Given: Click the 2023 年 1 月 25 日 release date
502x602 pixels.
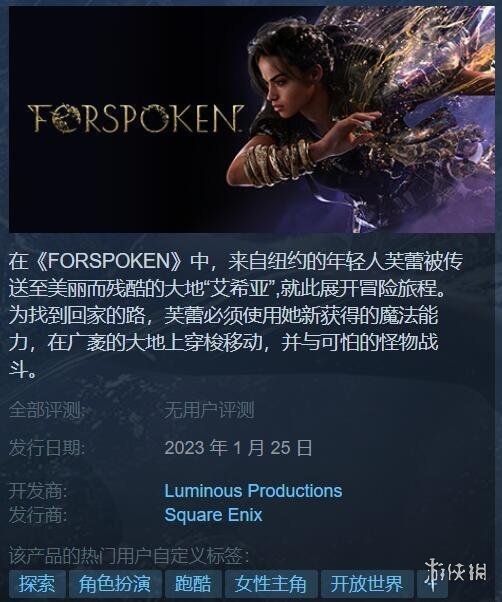Looking at the screenshot, I should tap(238, 448).
